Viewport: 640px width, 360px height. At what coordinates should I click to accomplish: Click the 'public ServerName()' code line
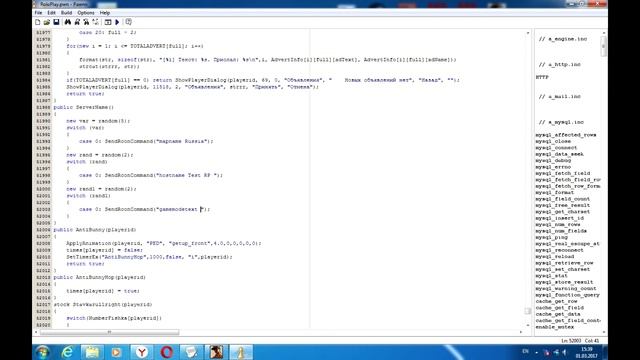click(x=84, y=107)
